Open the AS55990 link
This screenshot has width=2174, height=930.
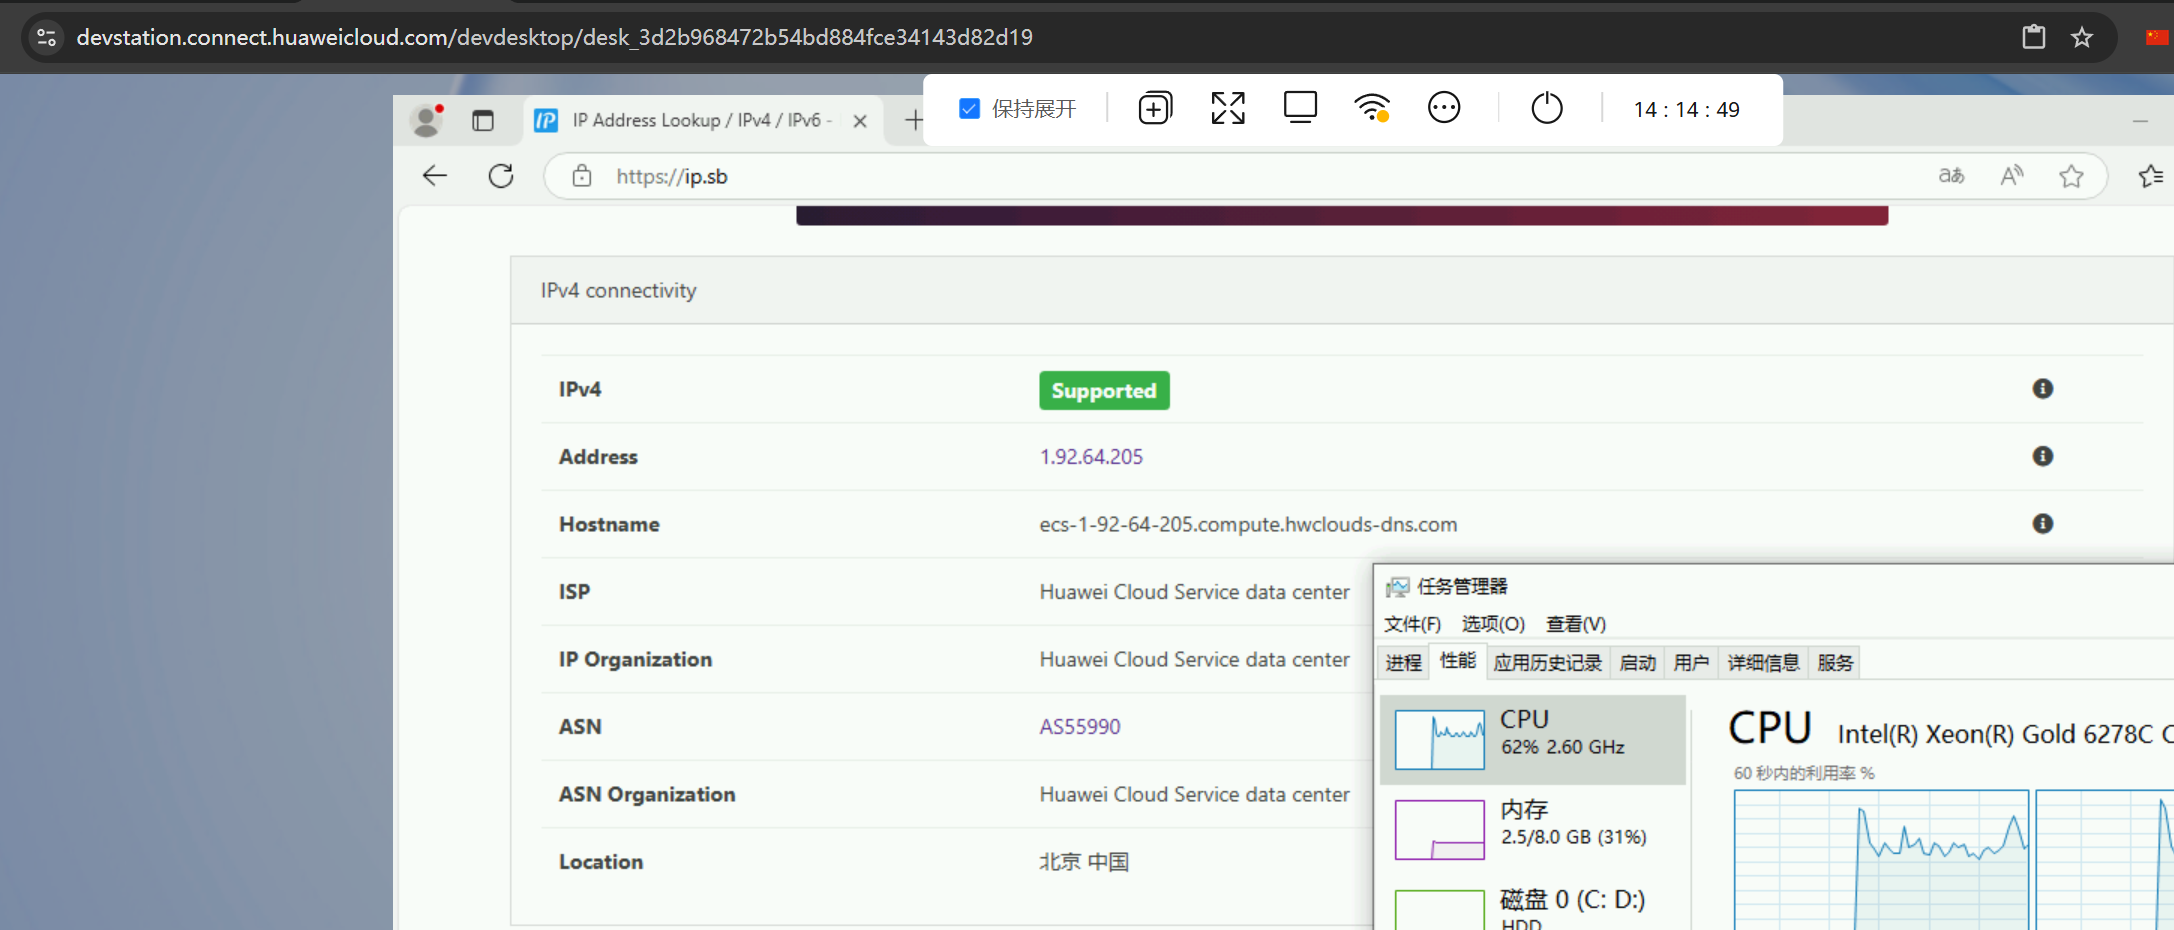click(x=1080, y=726)
